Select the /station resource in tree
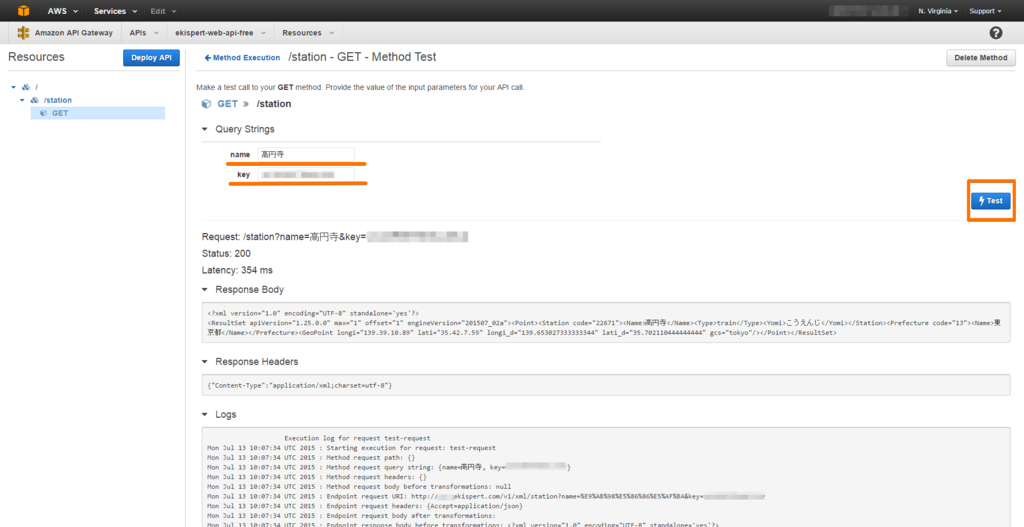 pyautogui.click(x=57, y=100)
